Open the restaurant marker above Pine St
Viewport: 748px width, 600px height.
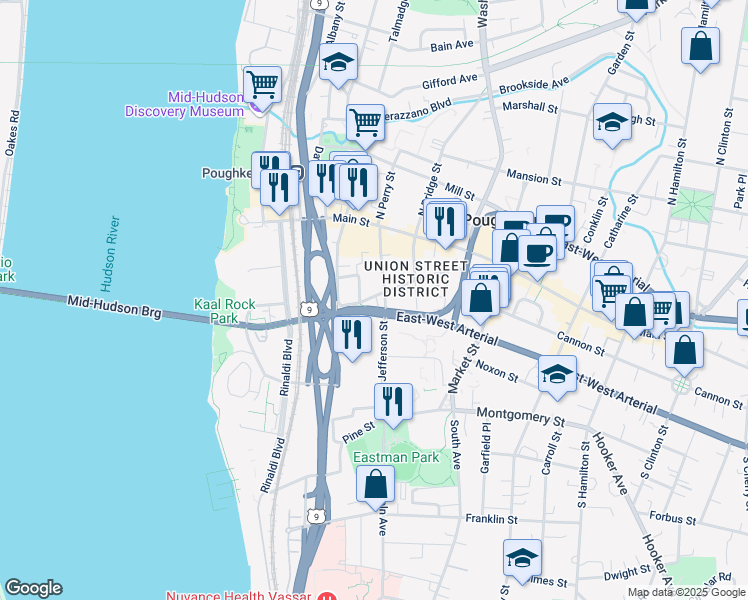393,405
